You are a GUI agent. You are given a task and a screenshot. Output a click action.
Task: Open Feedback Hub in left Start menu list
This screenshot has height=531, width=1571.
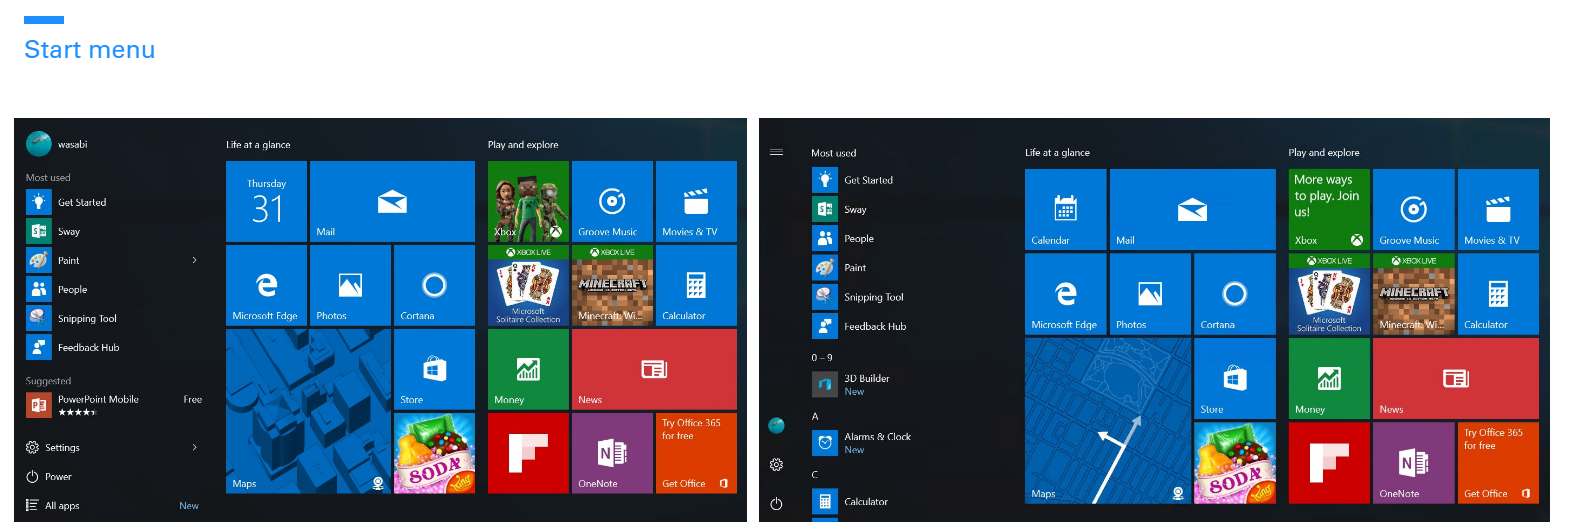pos(114,347)
